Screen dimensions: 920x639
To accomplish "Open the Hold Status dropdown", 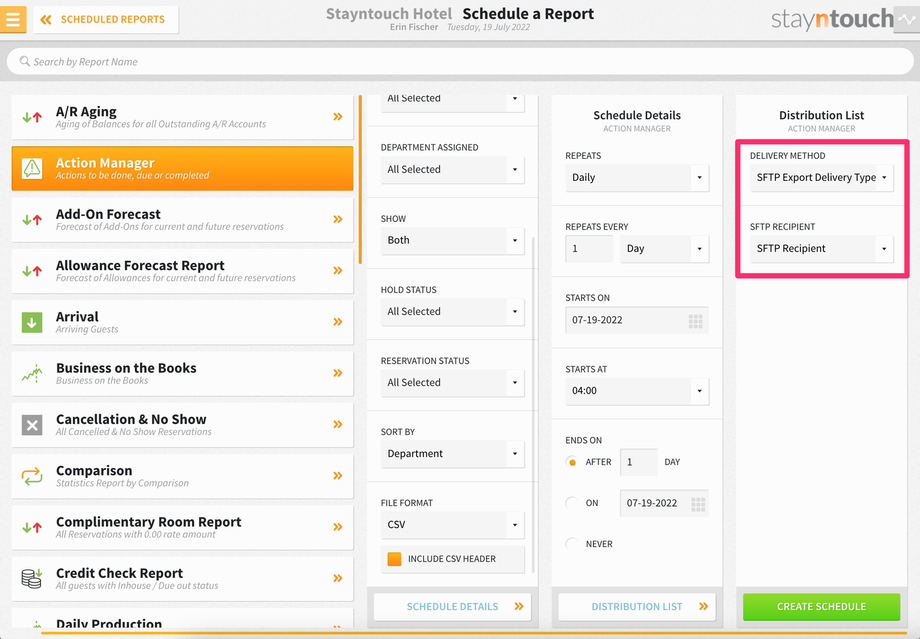I will tap(452, 312).
